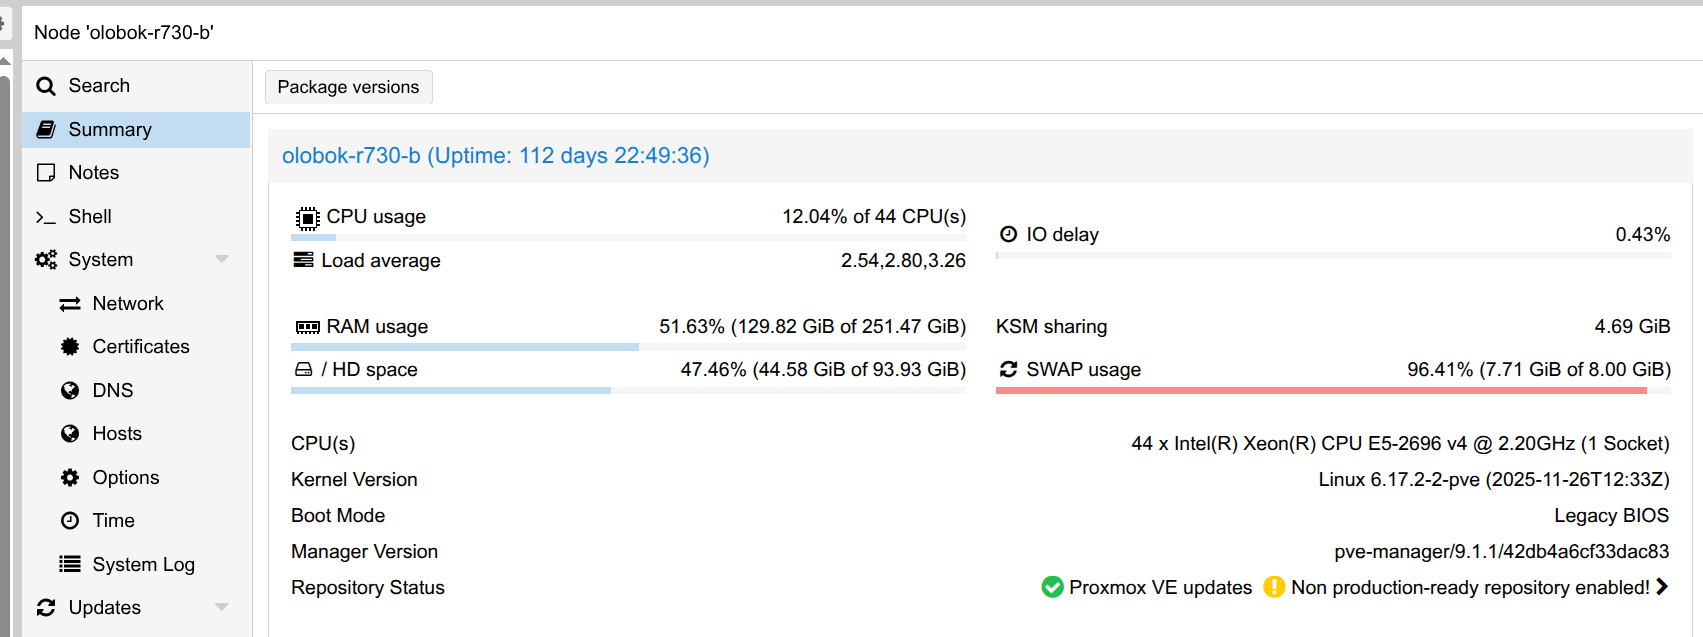
Task: Click the System gears icon
Action: 46,260
